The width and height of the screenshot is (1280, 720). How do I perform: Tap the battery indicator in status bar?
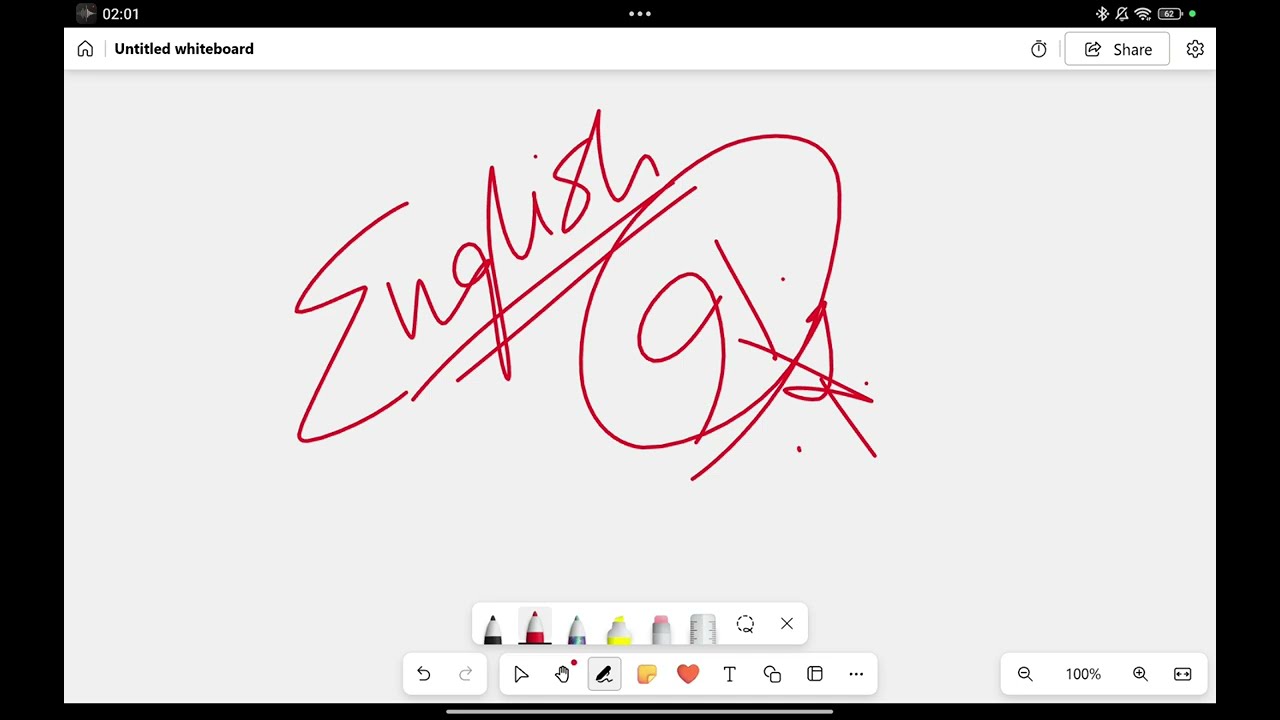point(1172,14)
